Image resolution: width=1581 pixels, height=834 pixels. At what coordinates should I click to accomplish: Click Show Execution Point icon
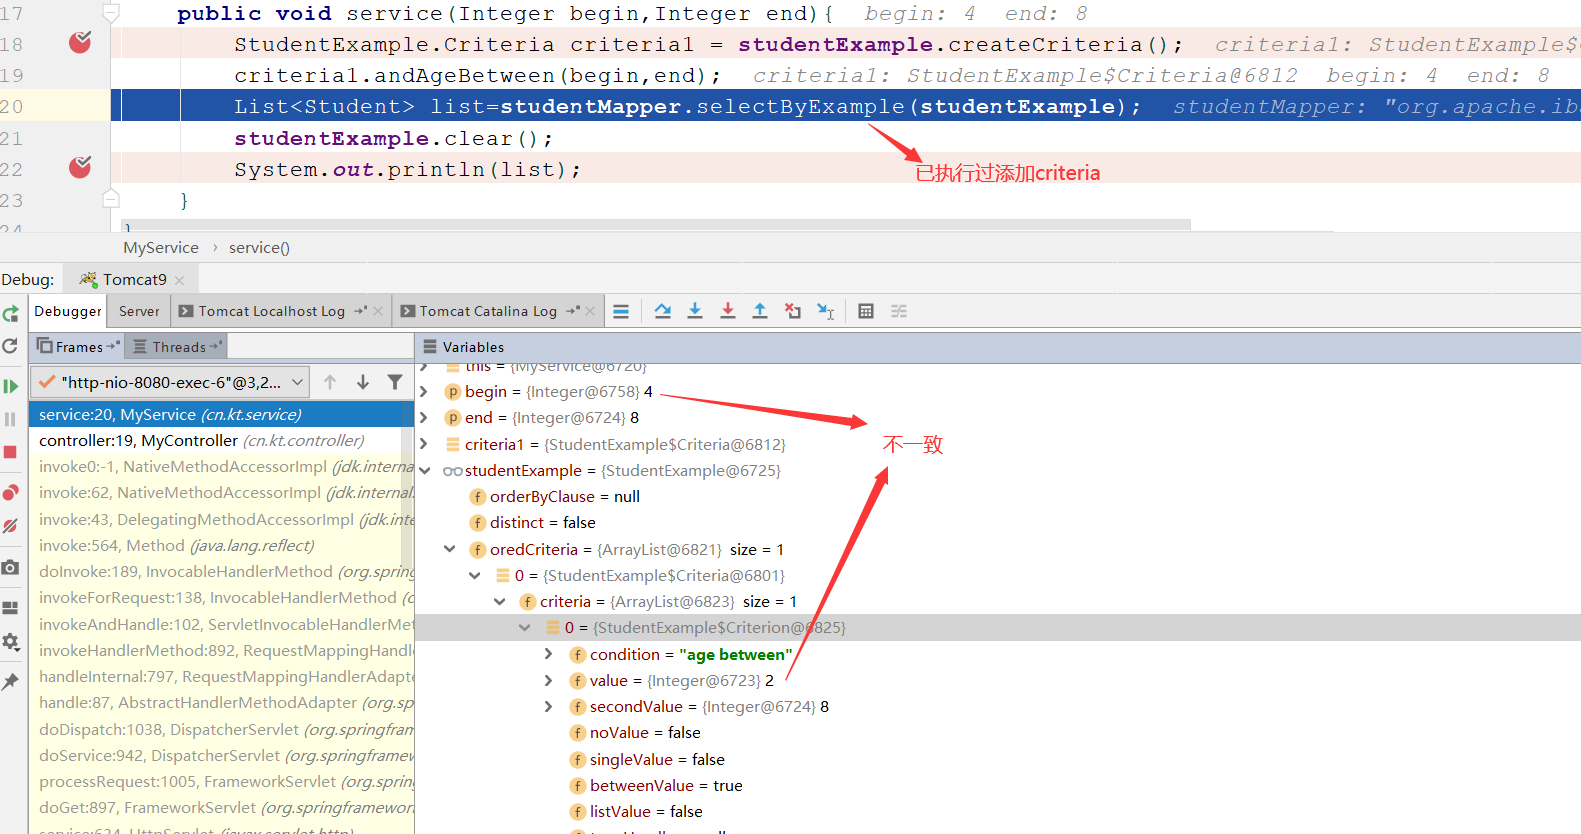[x=621, y=311]
